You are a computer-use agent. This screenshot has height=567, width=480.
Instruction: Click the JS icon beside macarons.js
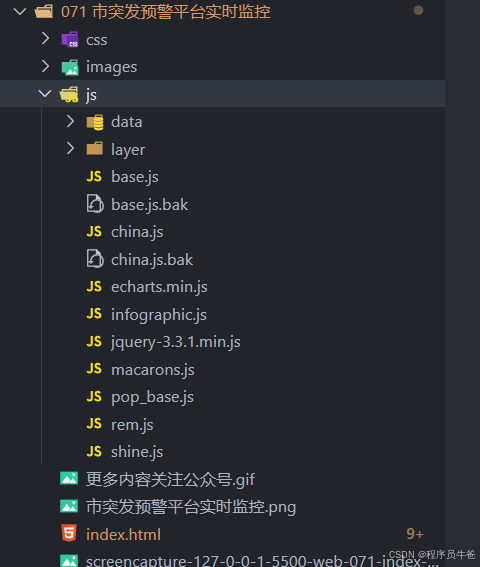tap(94, 369)
